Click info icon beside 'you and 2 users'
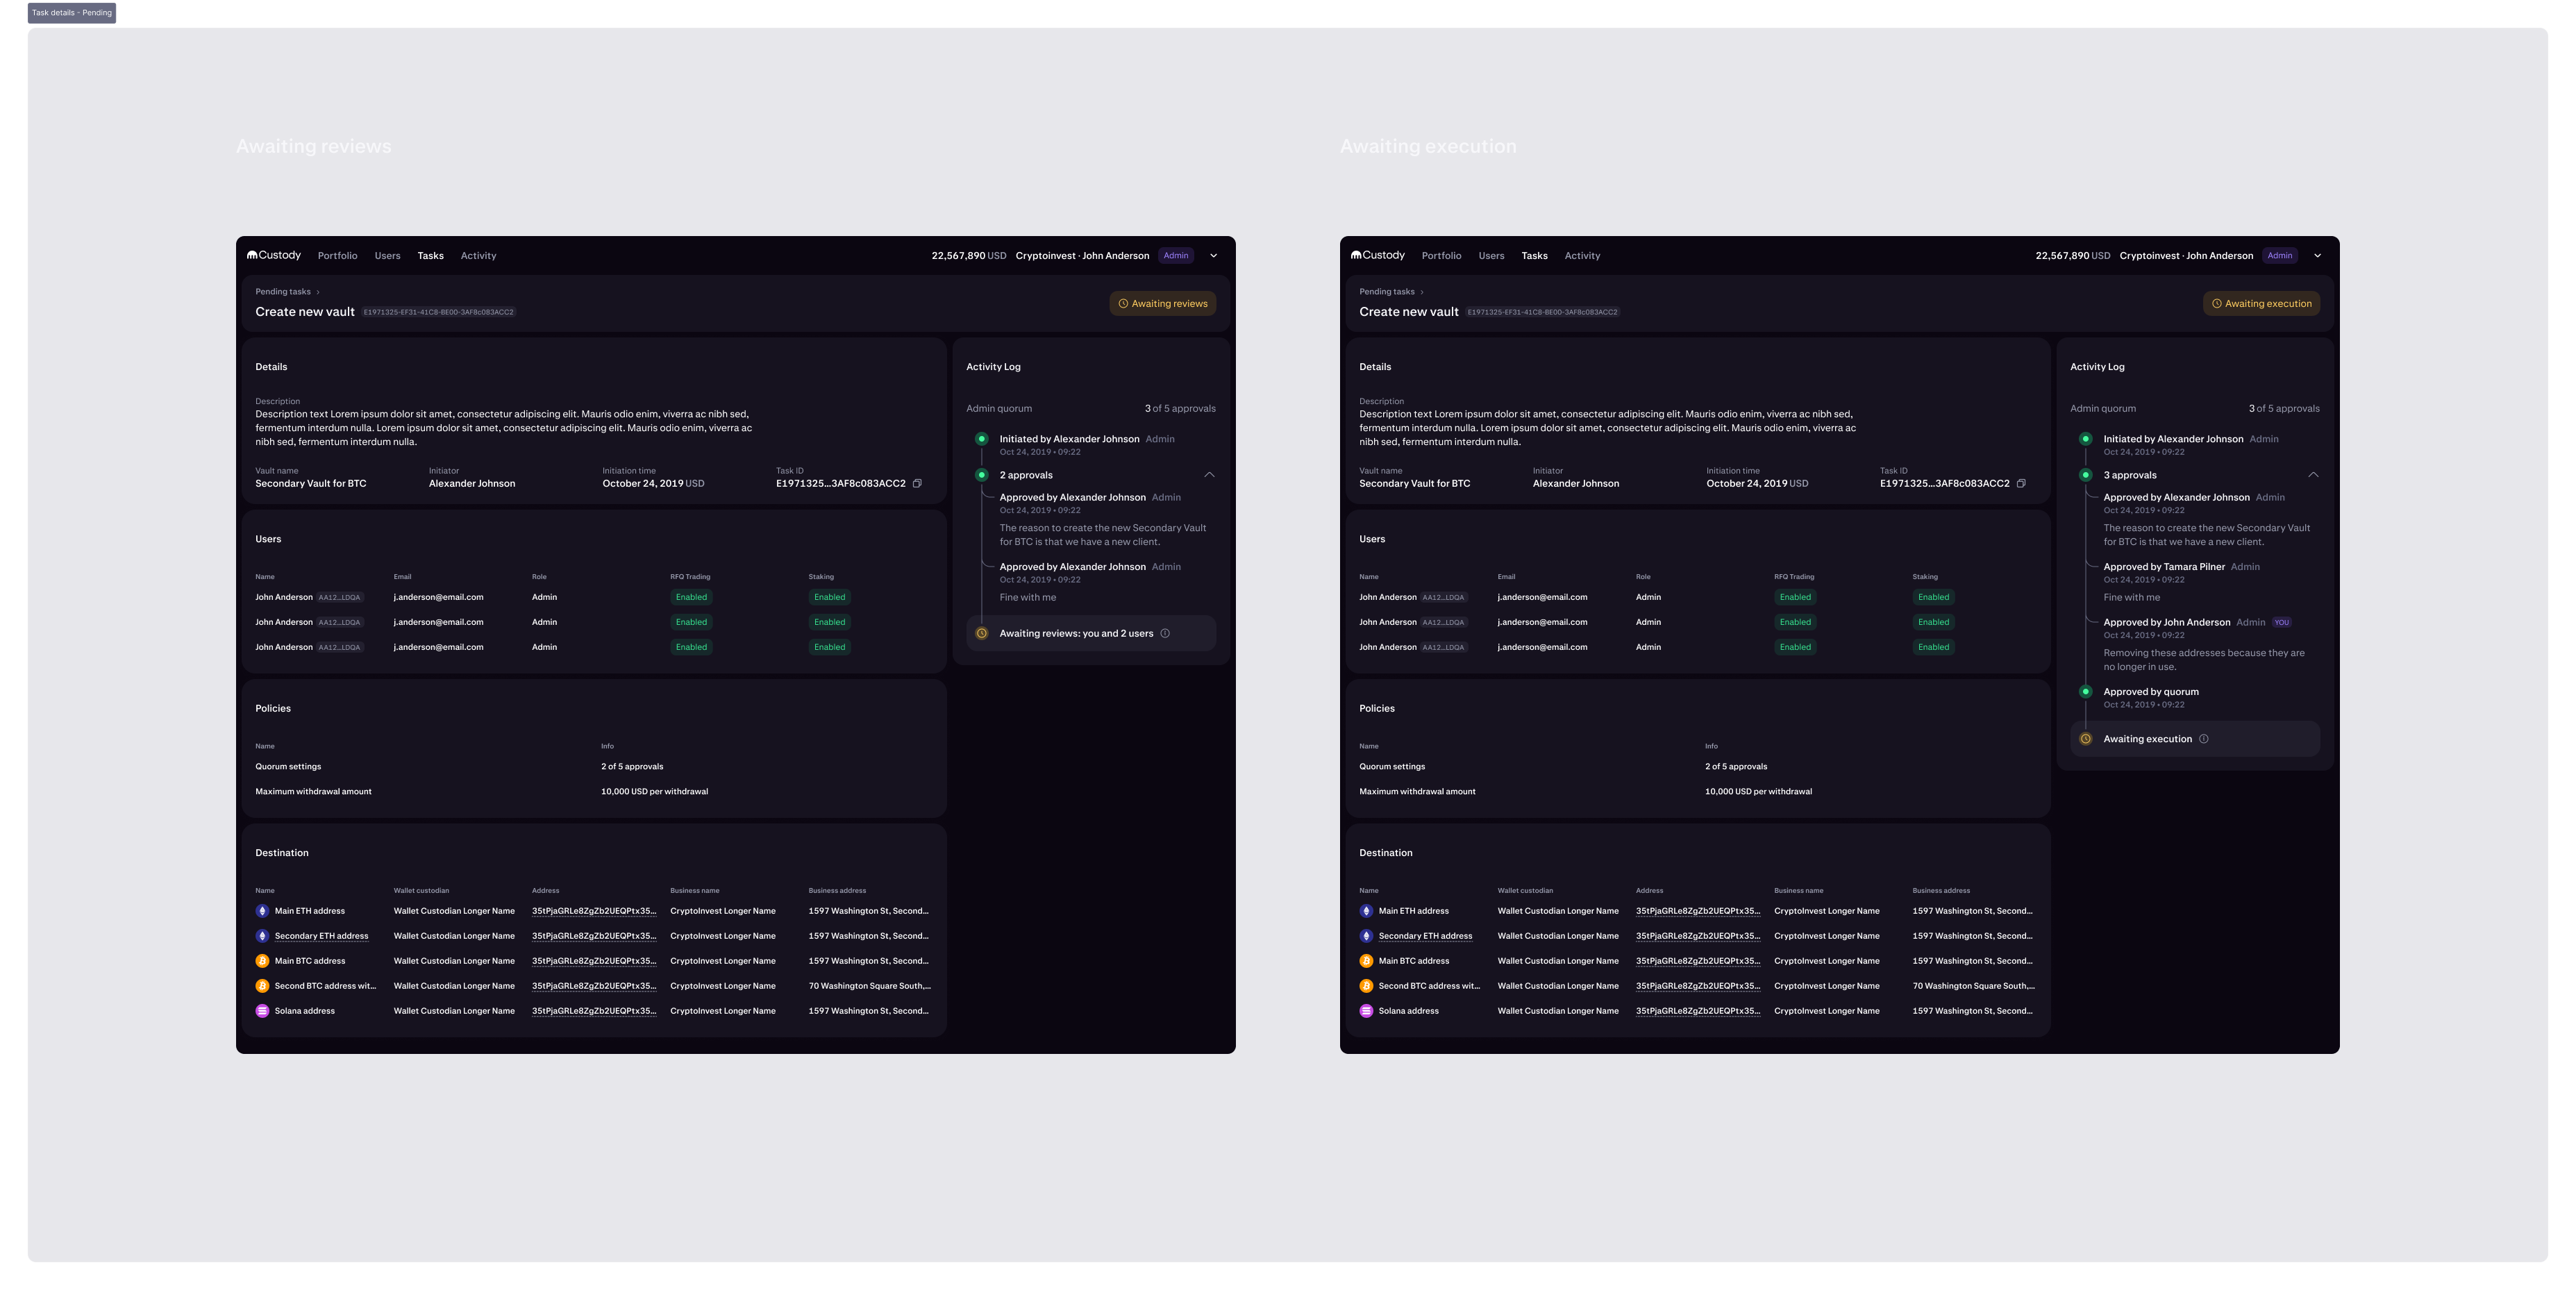This screenshot has width=2576, height=1290. (x=1165, y=633)
